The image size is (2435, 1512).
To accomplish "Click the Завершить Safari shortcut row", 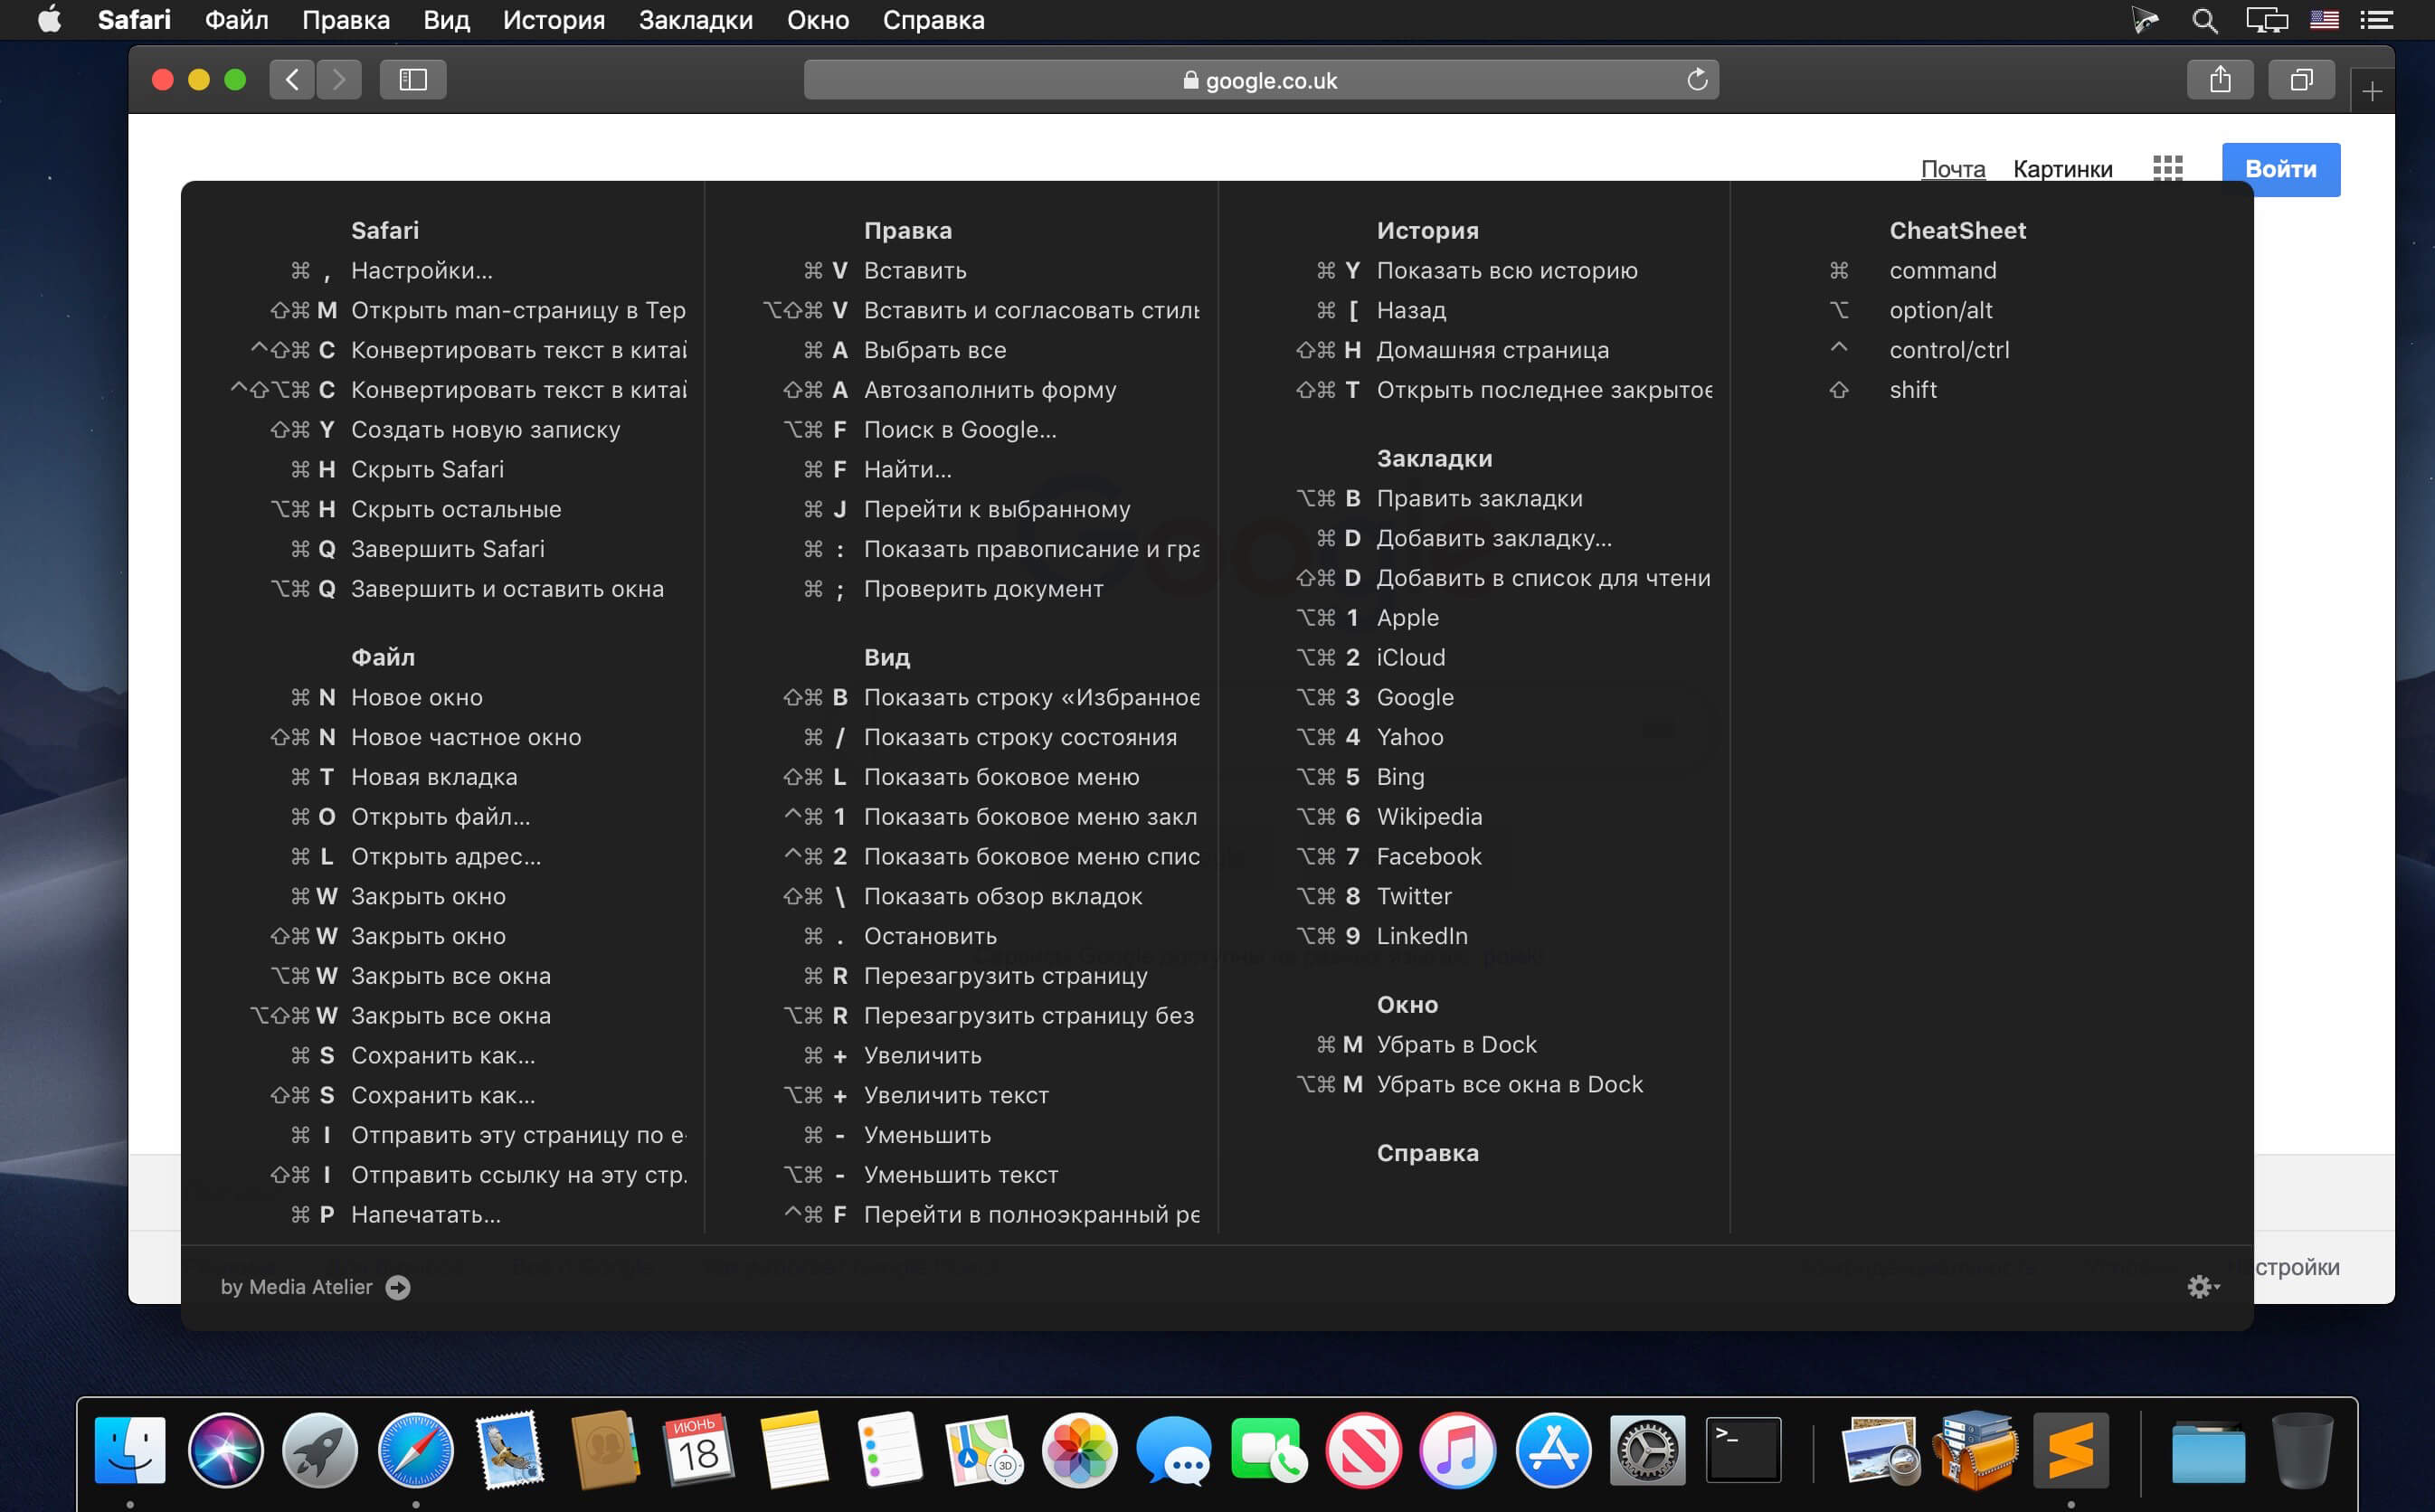I will coord(417,549).
